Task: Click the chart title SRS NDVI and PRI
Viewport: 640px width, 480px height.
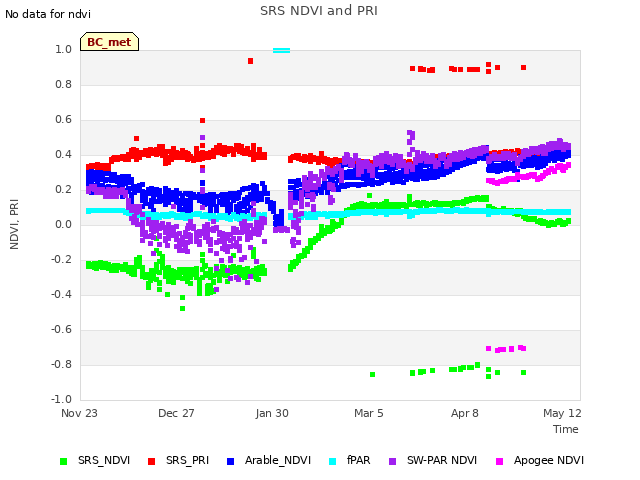Action: point(319,11)
